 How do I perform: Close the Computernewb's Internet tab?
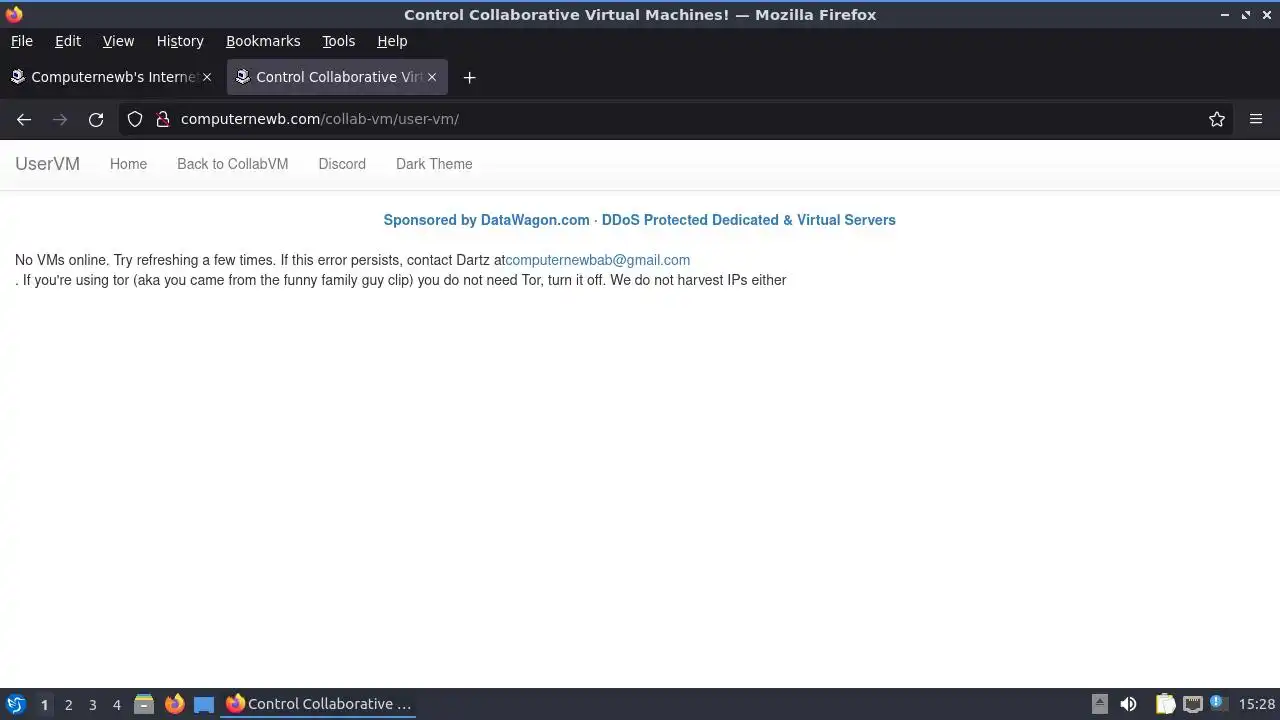click(x=207, y=77)
